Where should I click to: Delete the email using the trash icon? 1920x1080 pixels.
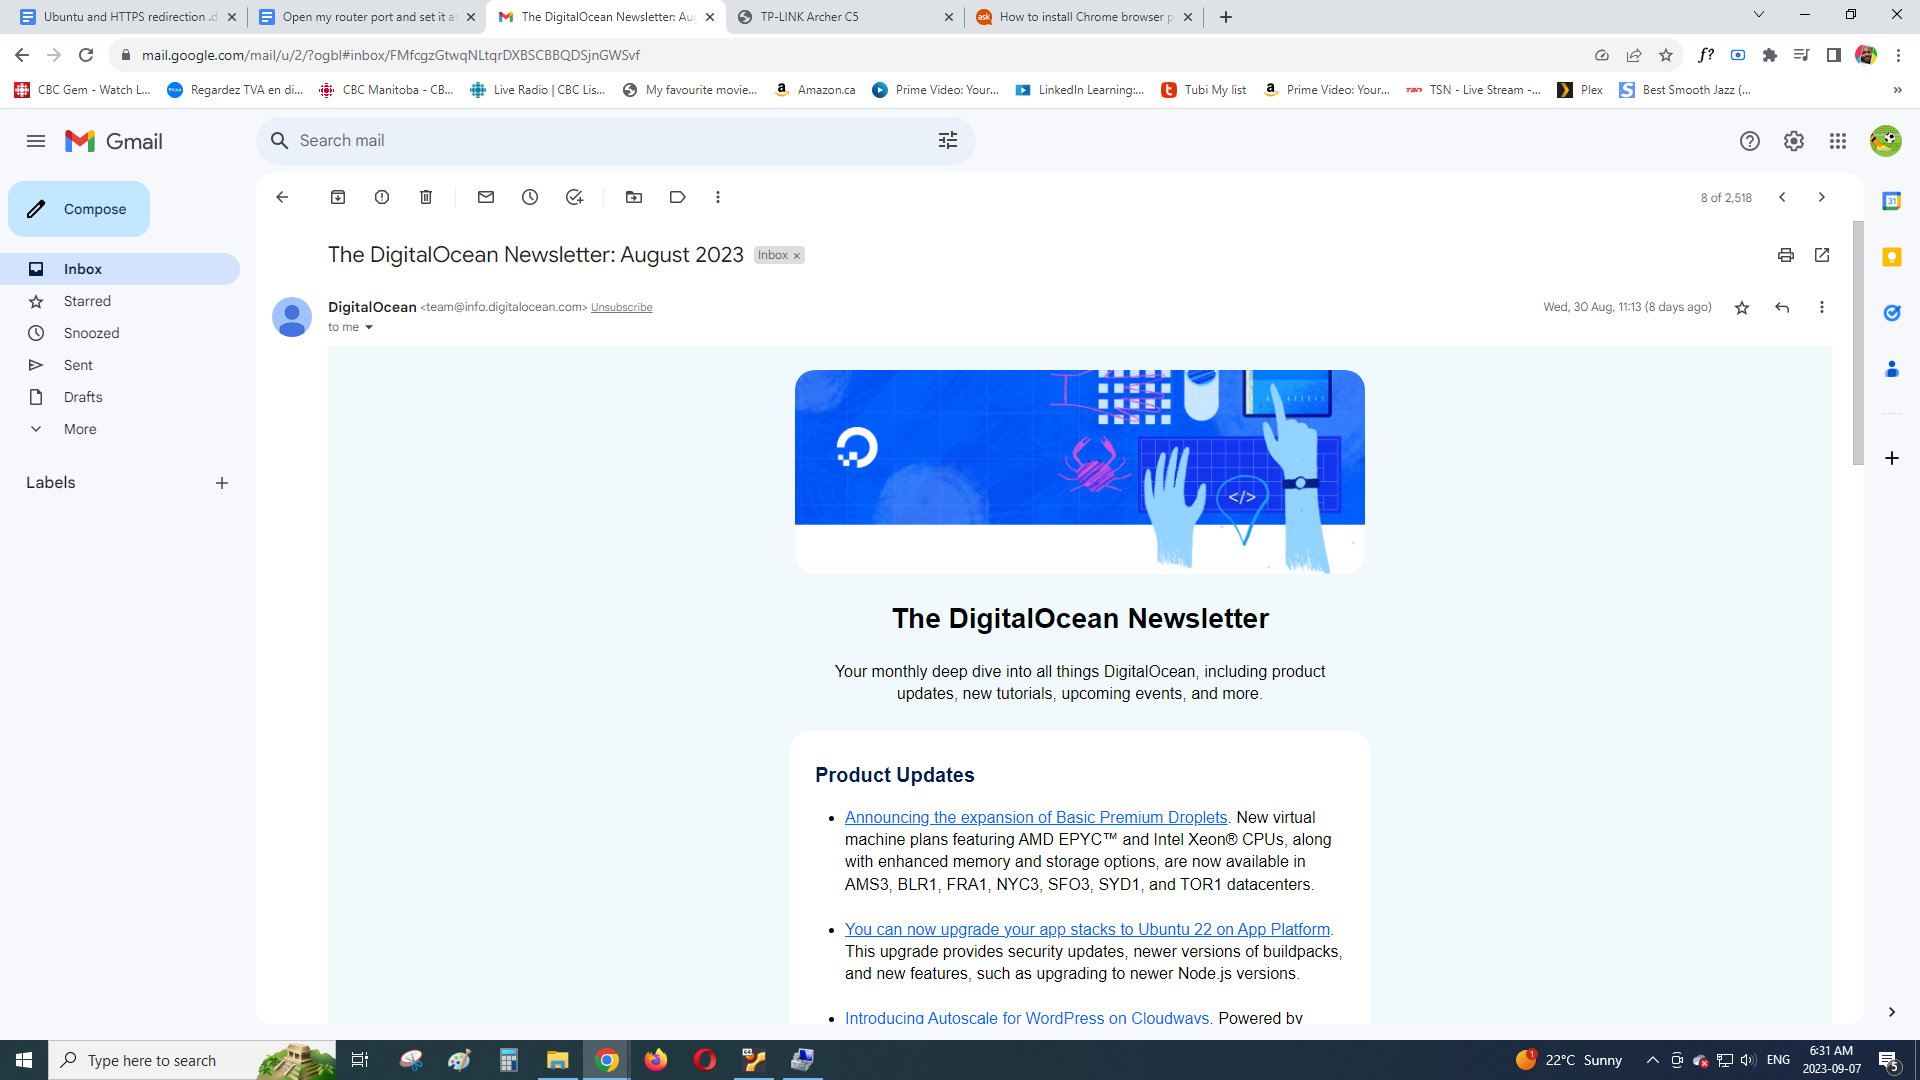pyautogui.click(x=426, y=197)
